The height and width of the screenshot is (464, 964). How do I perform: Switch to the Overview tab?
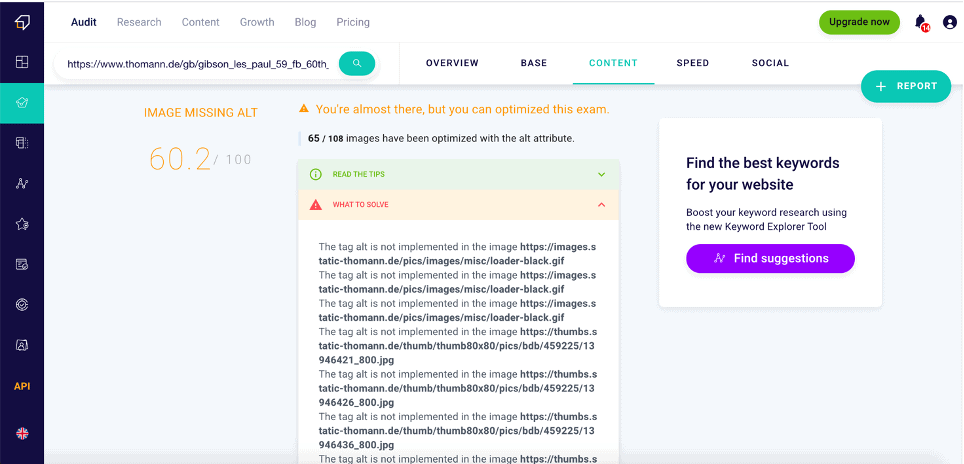[x=452, y=63]
